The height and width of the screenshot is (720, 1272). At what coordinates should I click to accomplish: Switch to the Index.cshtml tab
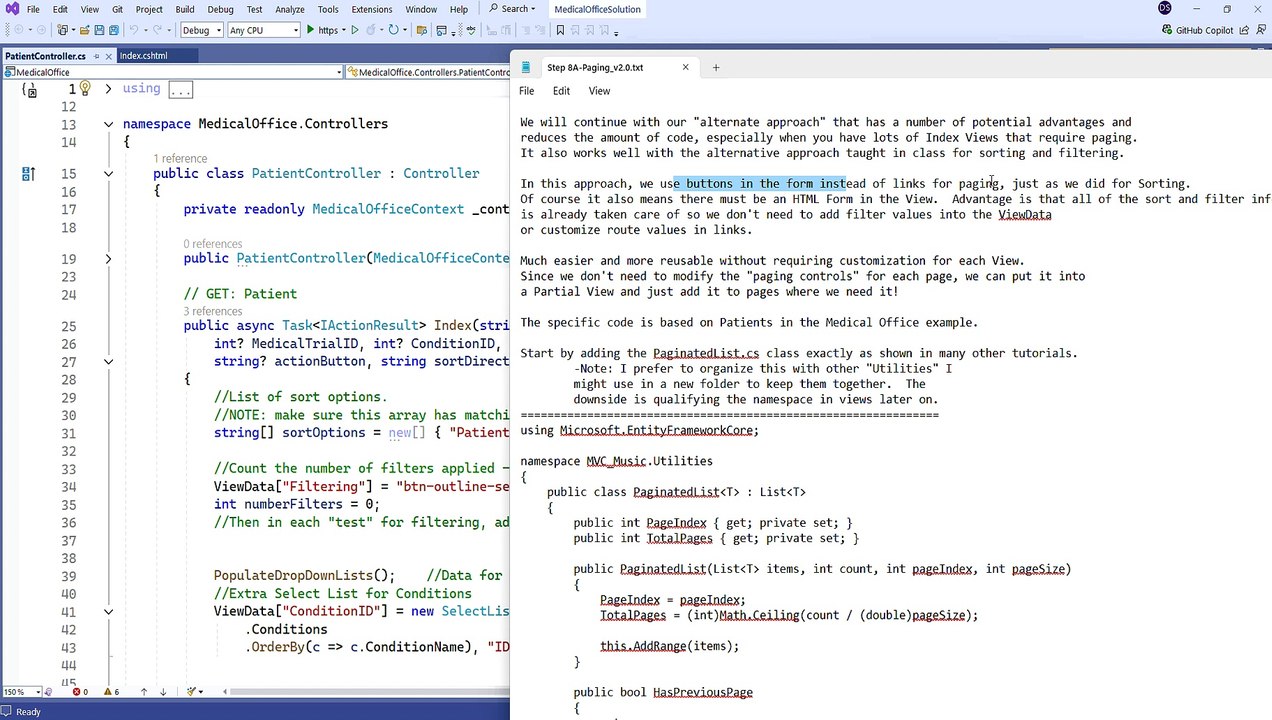[x=144, y=56]
